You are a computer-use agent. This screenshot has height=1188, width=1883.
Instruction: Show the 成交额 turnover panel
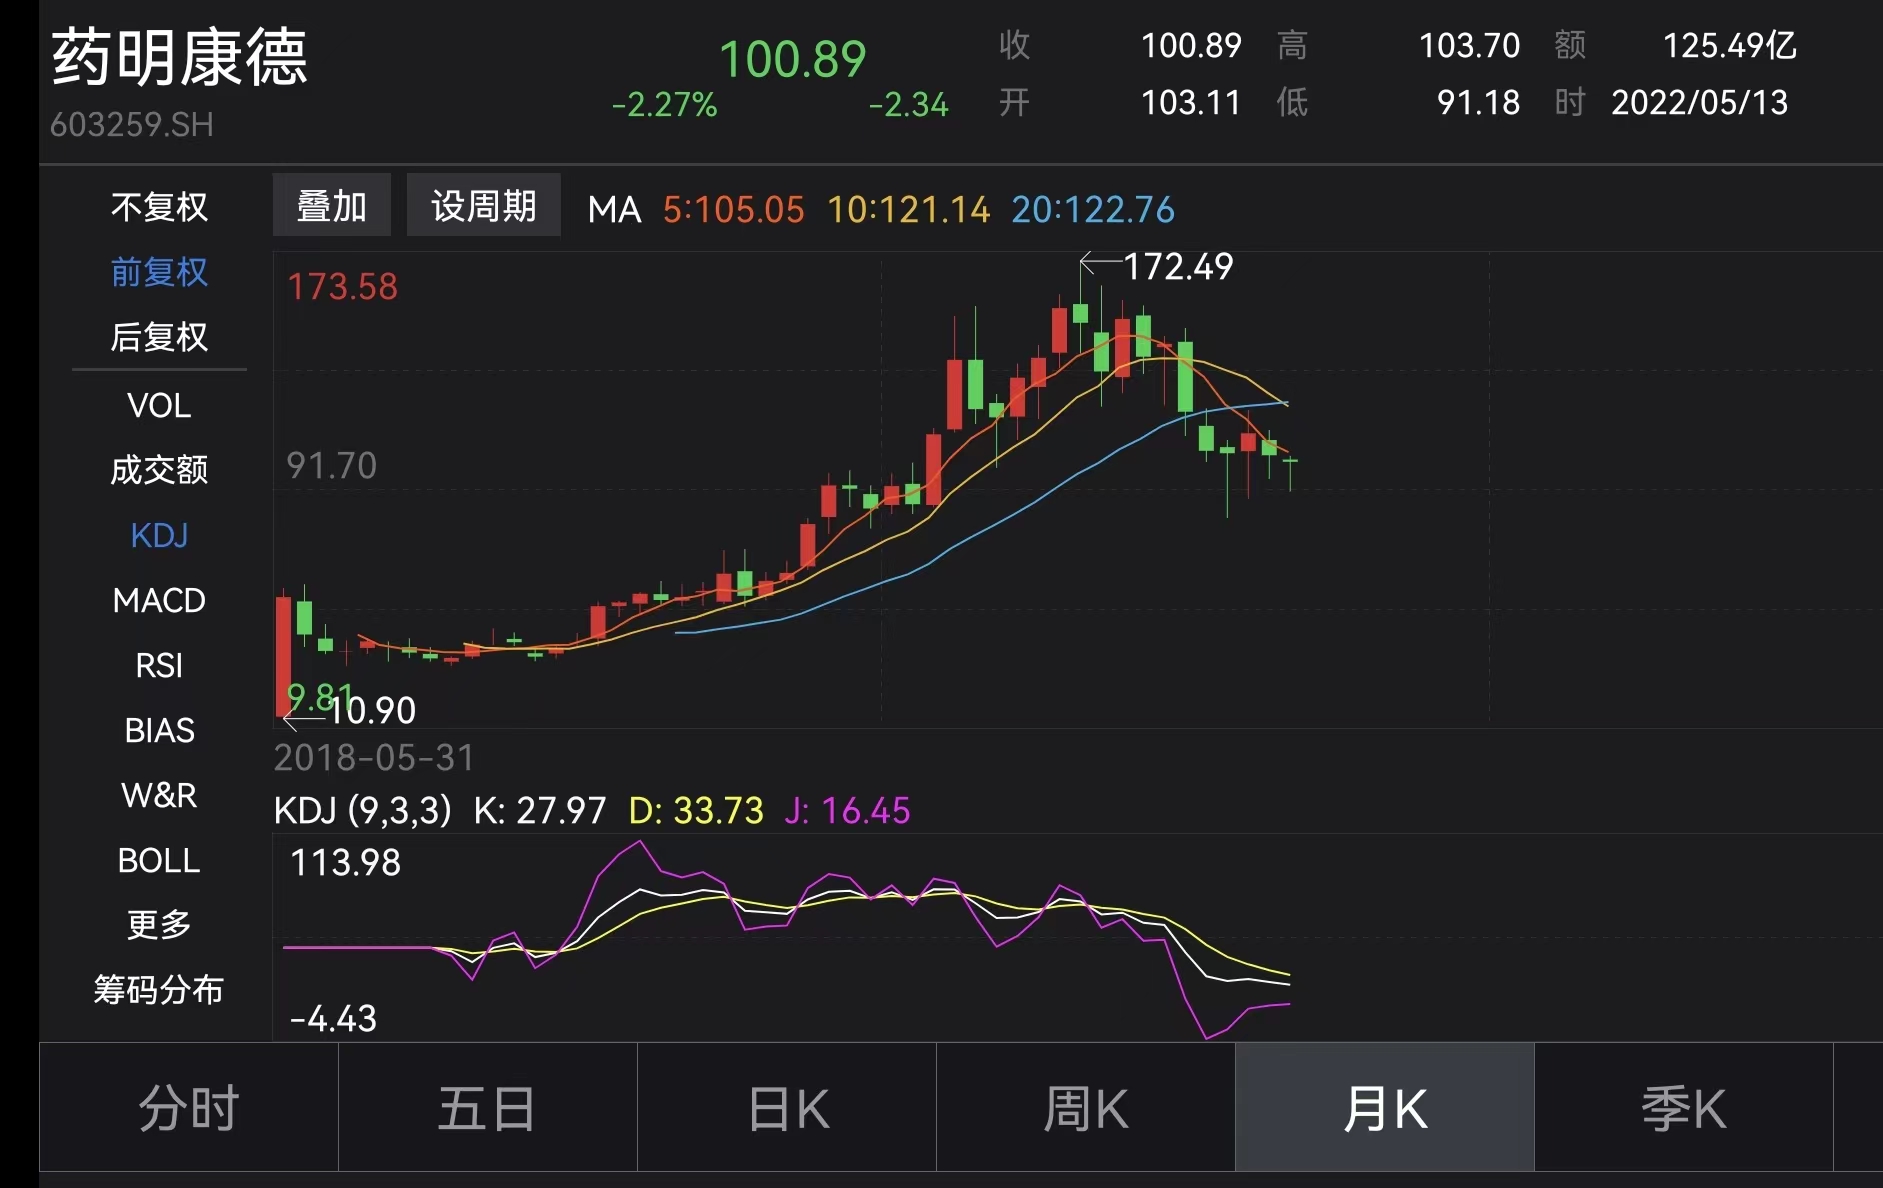coord(158,470)
